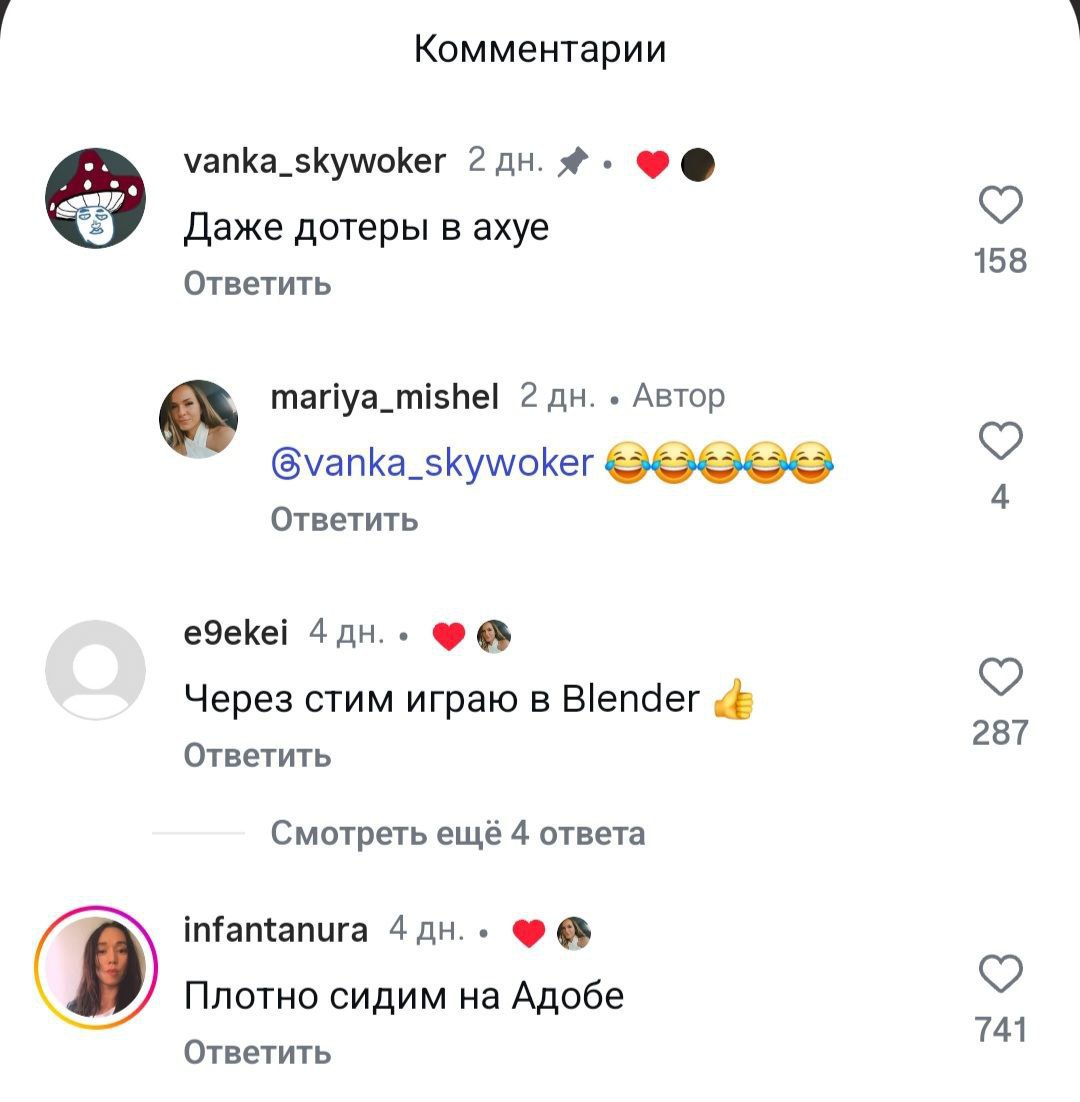Viewport: 1080px width, 1102px height.
Task: Open username mariya_mishel profile link
Action: coord(385,397)
